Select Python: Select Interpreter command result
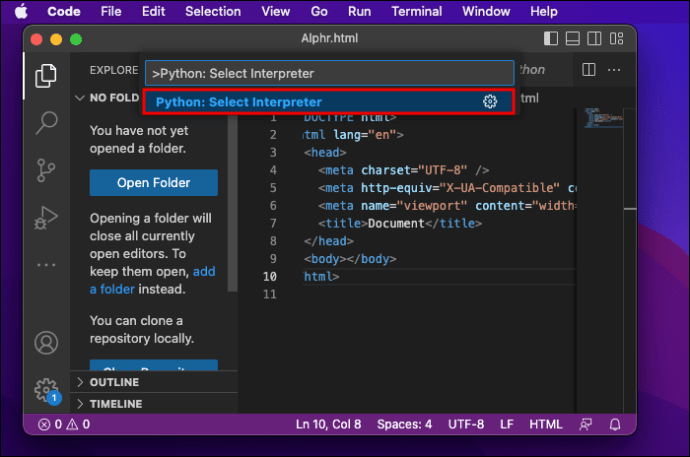The height and width of the screenshot is (457, 690). 329,102
